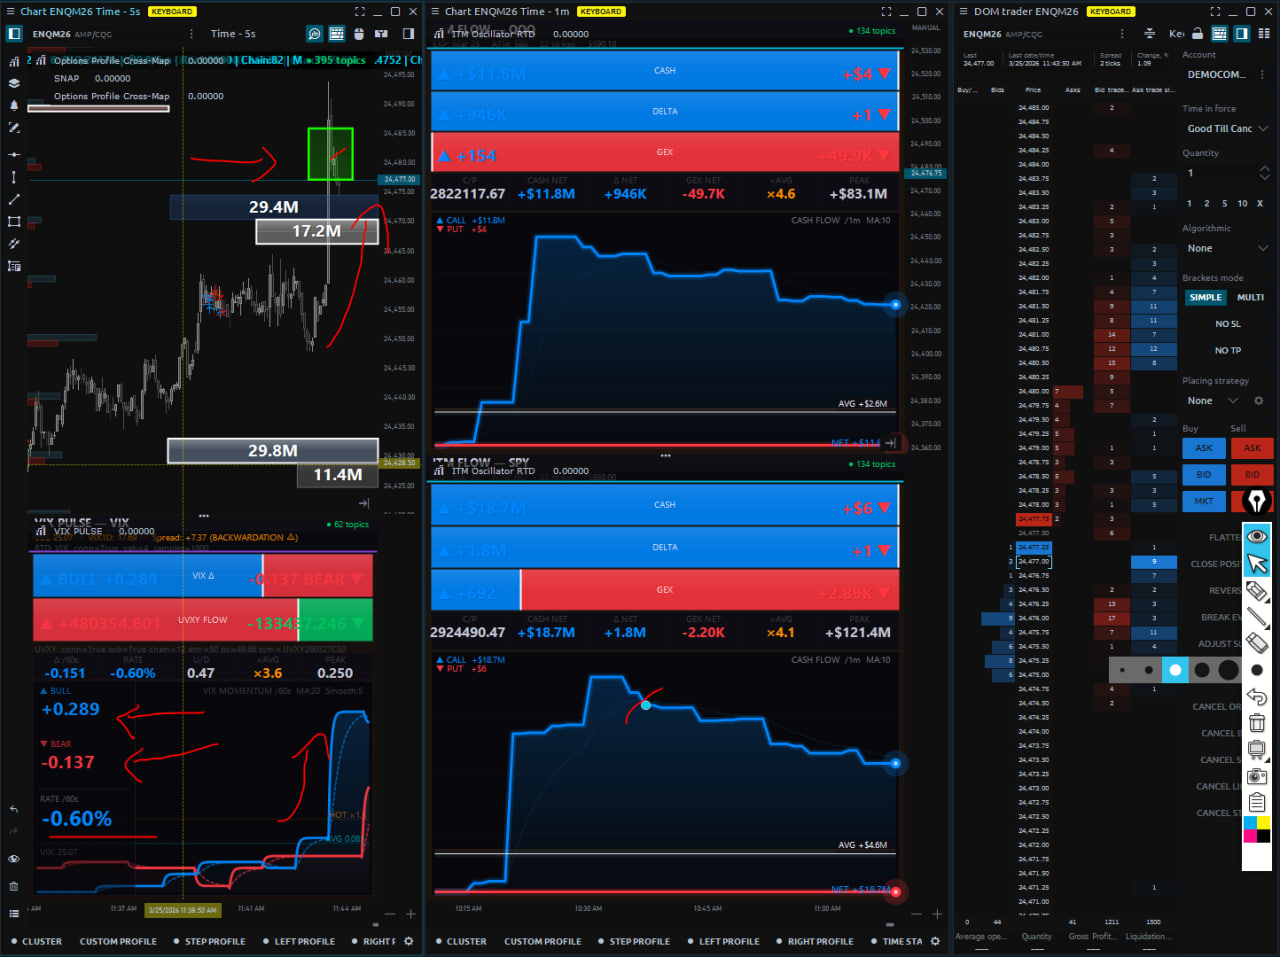This screenshot has height=957, width=1280.
Task: Switch brackets mode to MULTI
Action: (x=1250, y=297)
